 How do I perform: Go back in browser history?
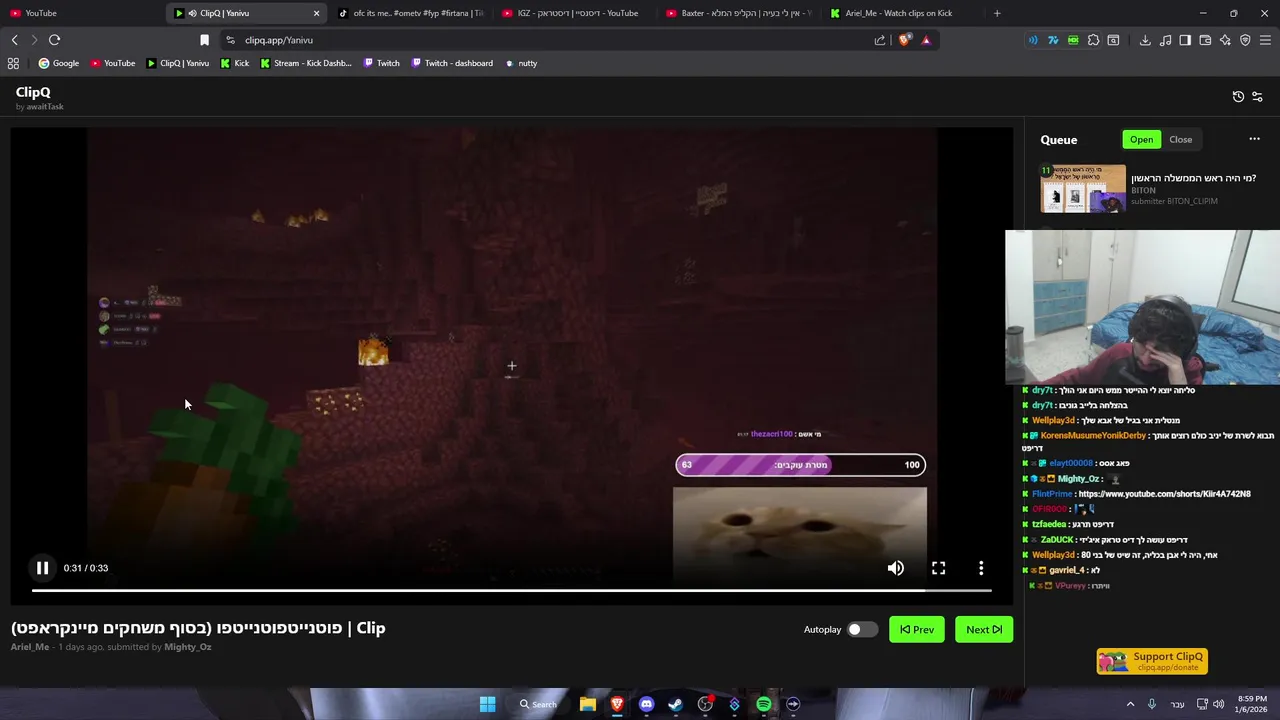[14, 40]
